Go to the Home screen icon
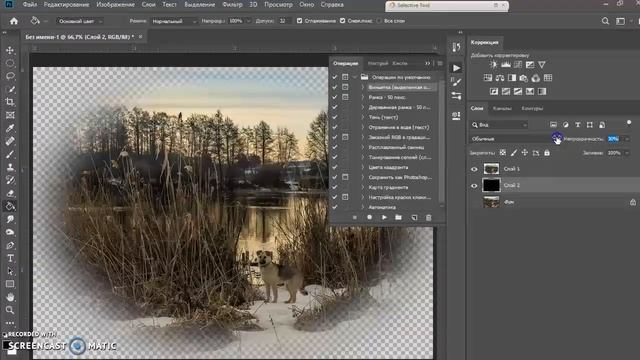This screenshot has height=360, width=640. [x=14, y=21]
